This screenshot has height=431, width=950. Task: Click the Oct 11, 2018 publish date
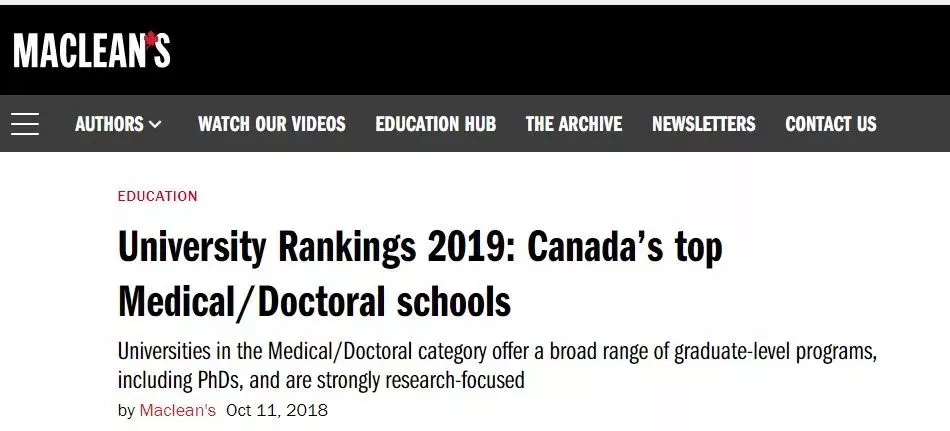coord(277,410)
